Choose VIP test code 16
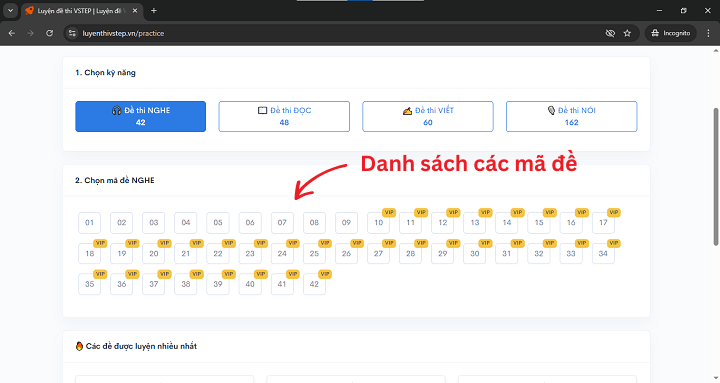The image size is (720, 383). click(571, 223)
